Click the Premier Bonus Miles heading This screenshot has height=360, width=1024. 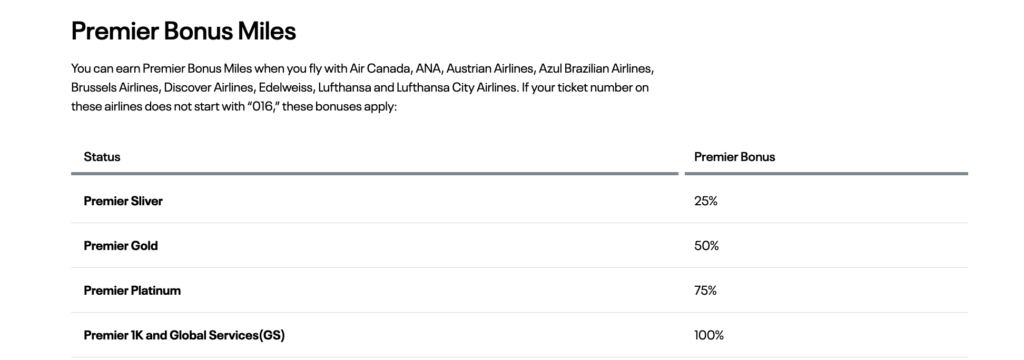pos(184,31)
